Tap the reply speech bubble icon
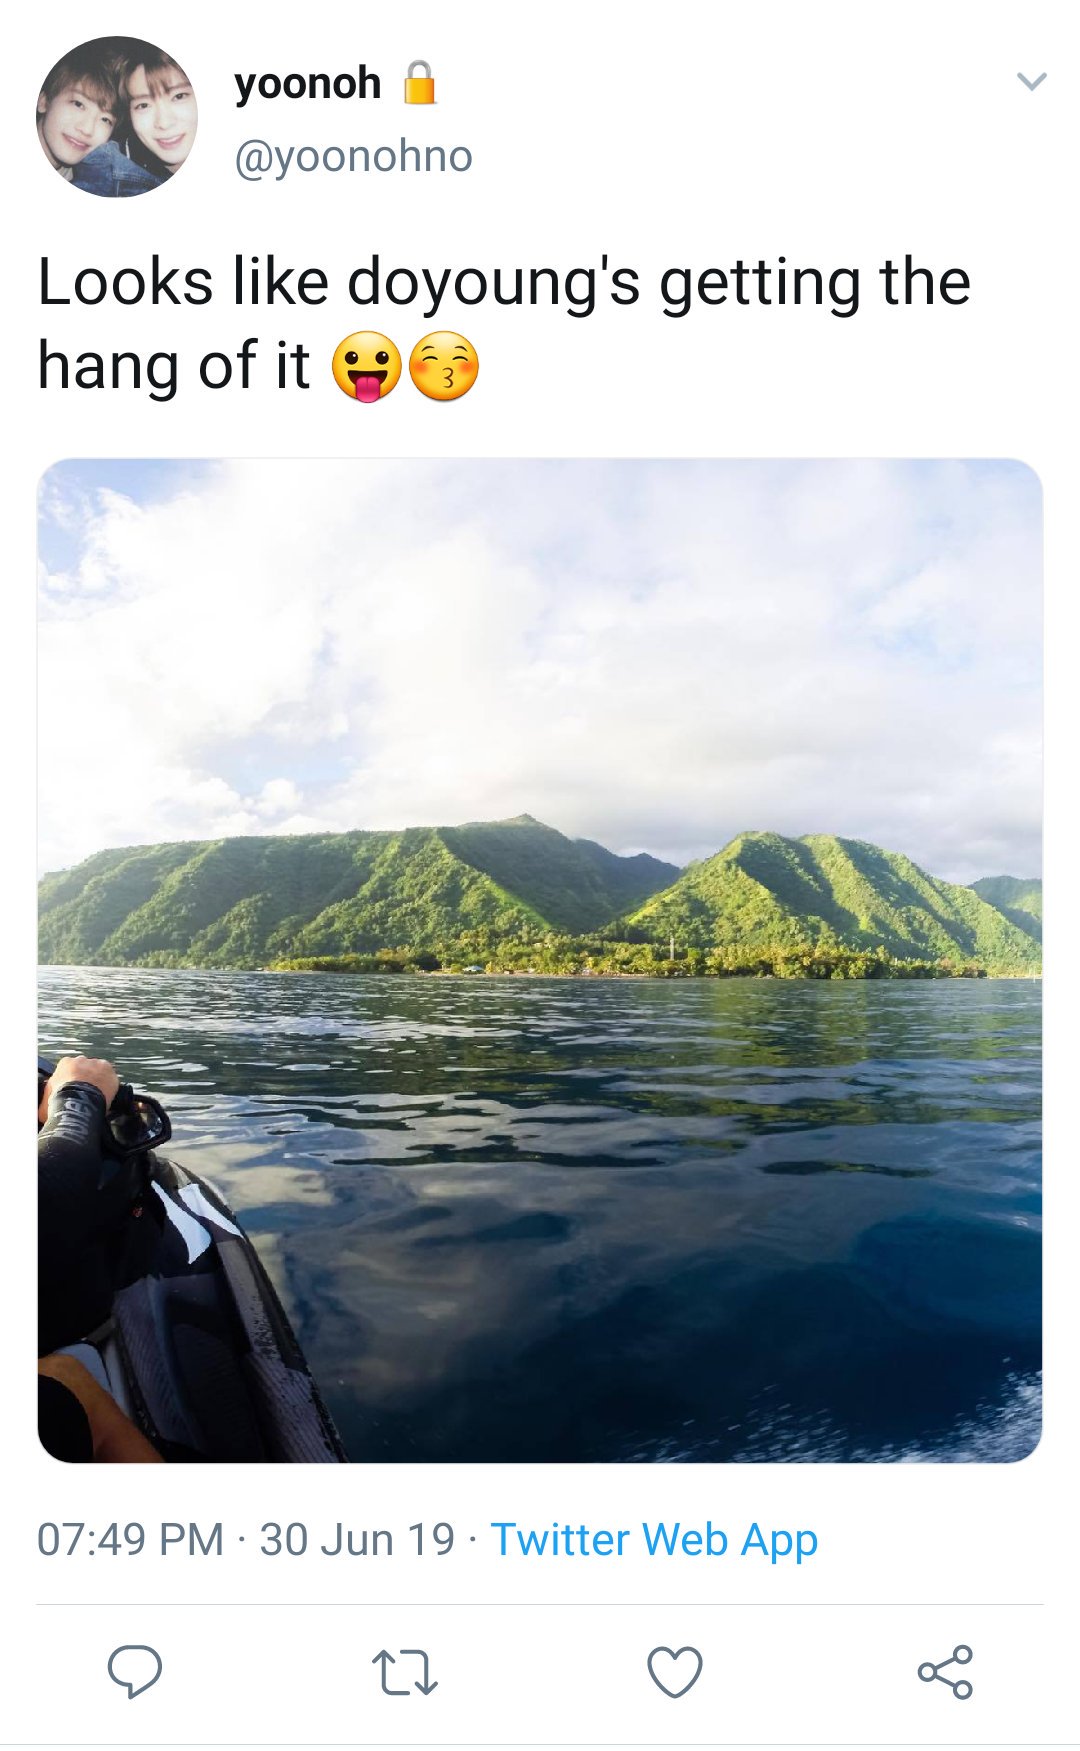Screen dimensions: 1080x1751 135,1671
